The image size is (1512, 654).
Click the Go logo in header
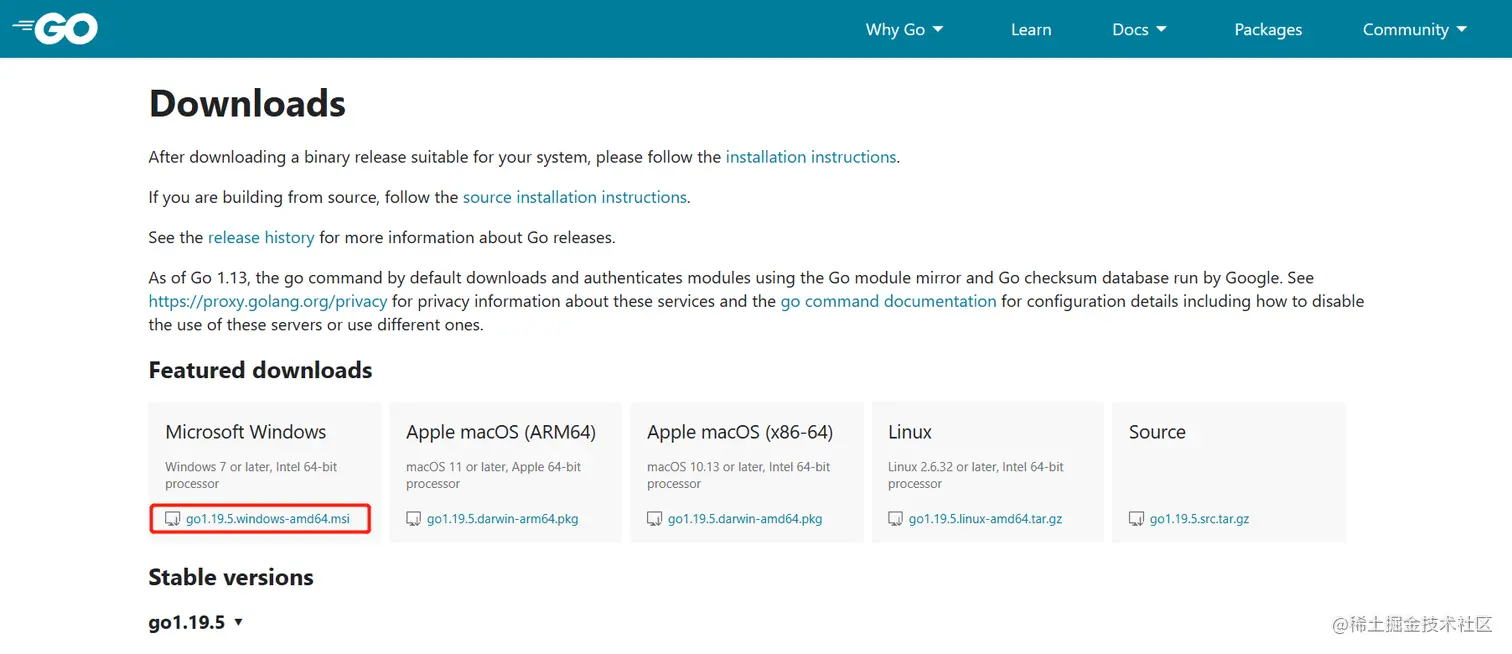(x=56, y=29)
